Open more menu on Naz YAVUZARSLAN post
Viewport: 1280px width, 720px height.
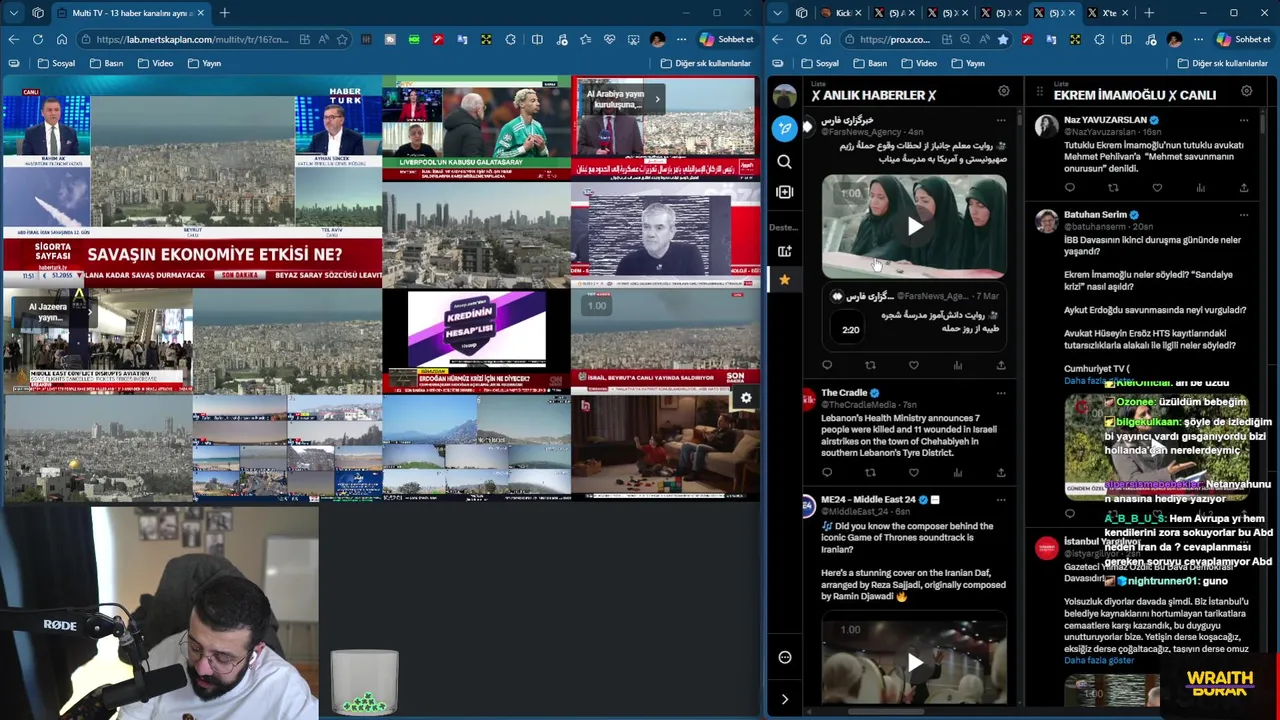pos(1244,120)
